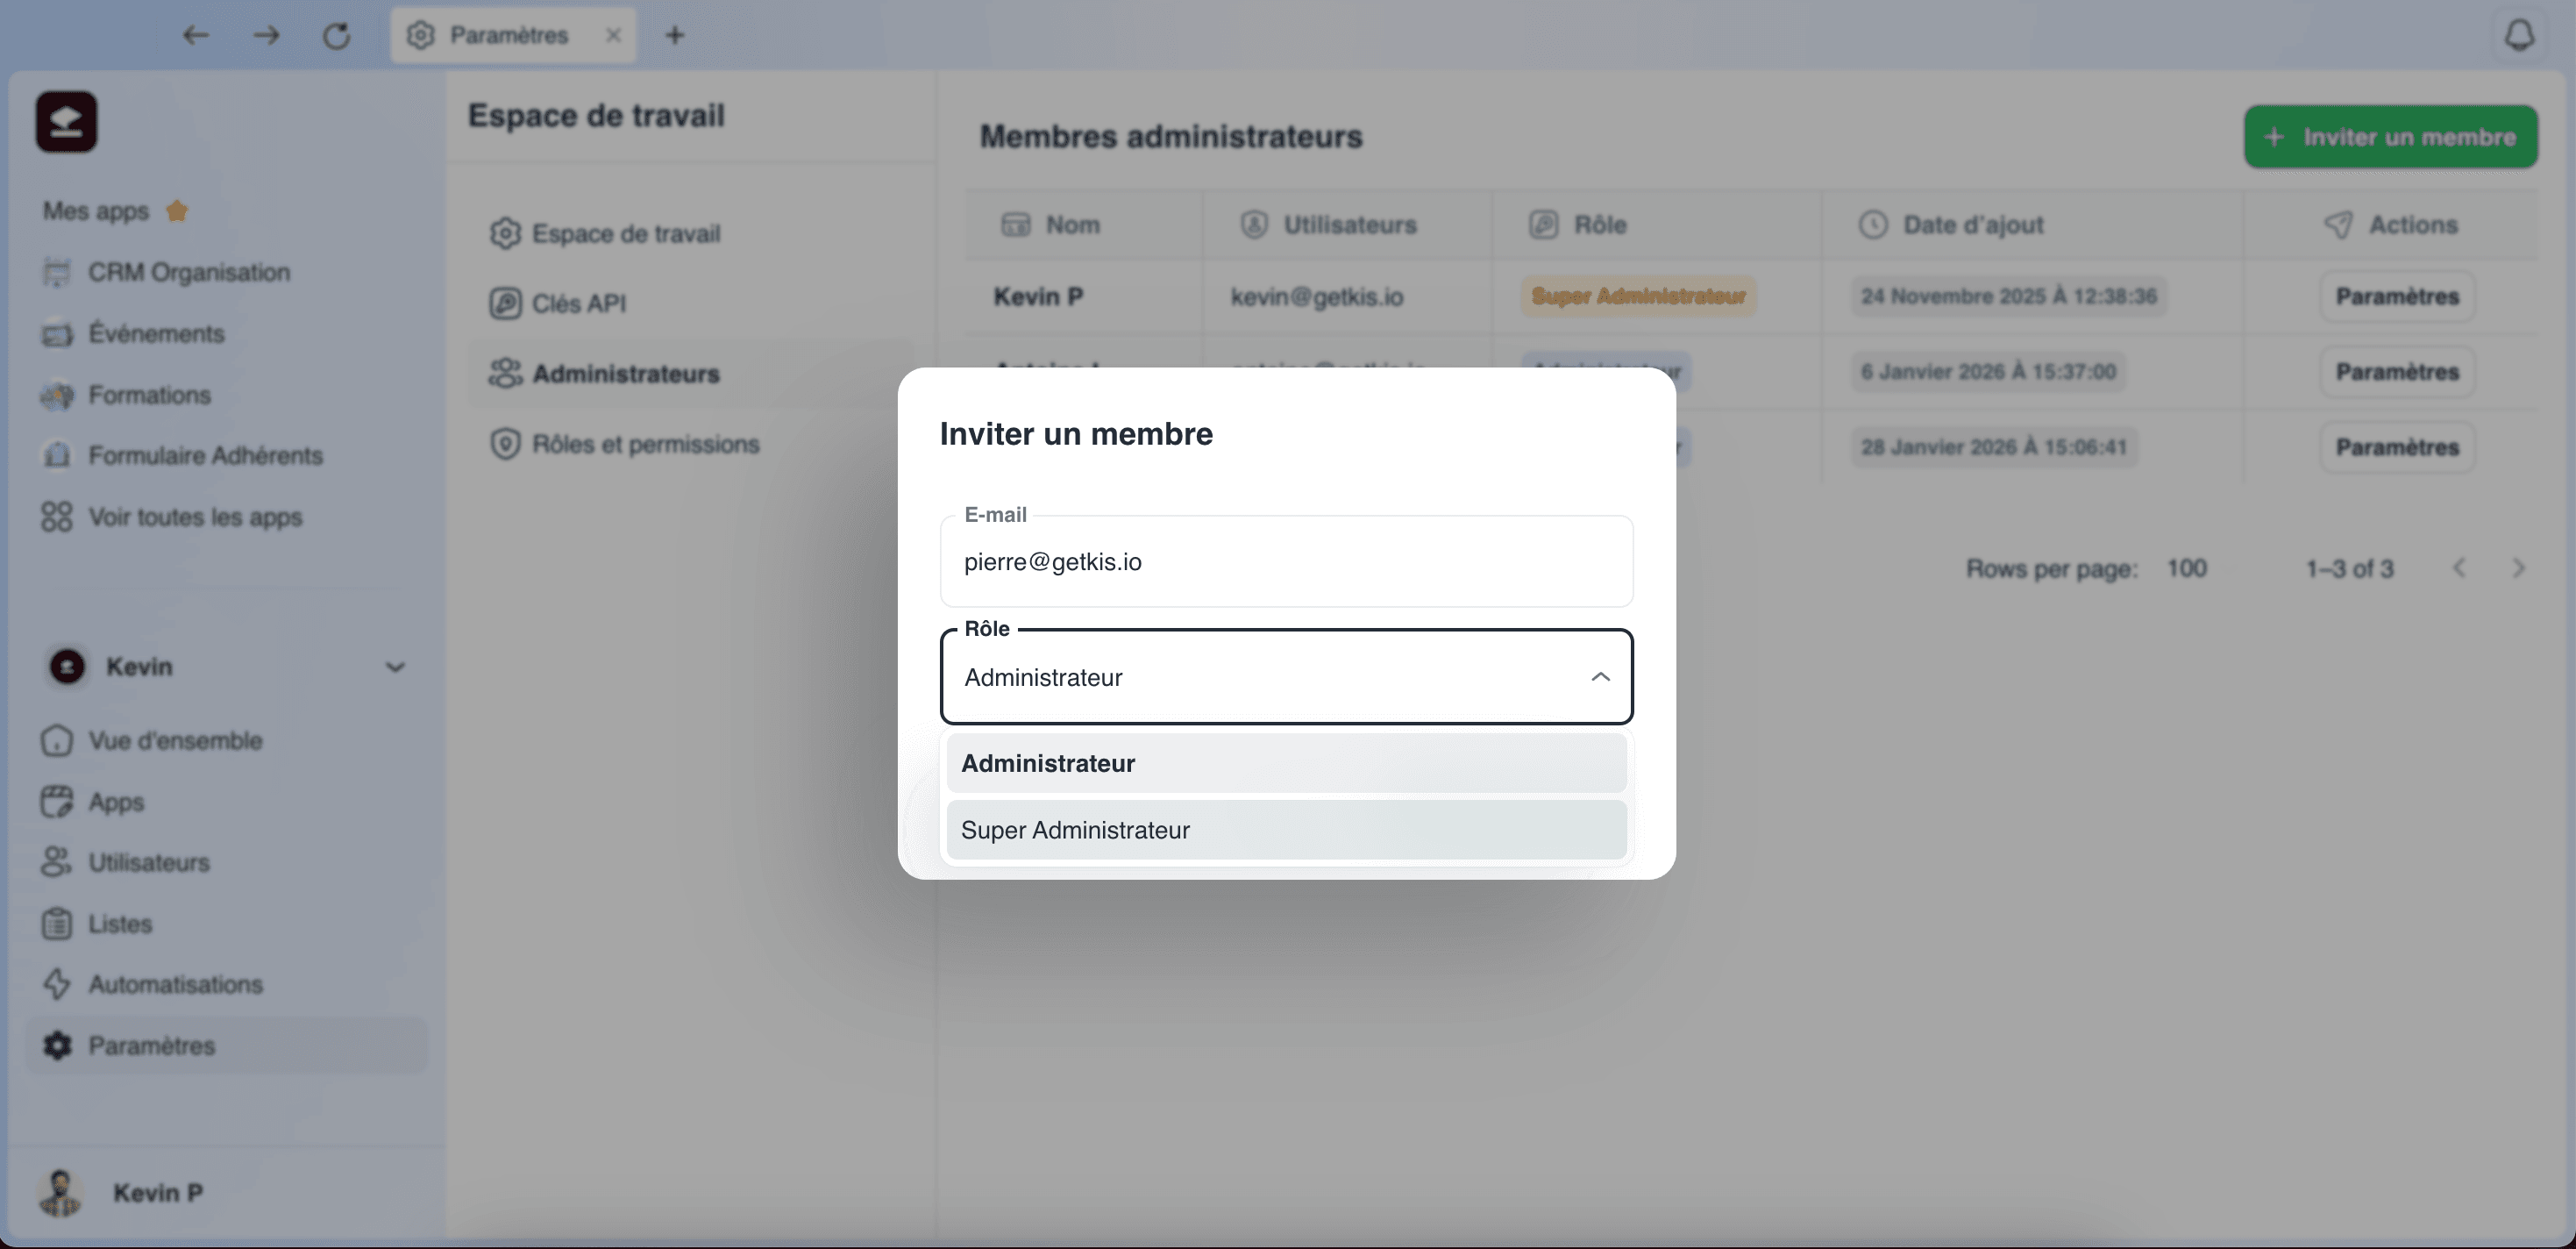The image size is (2576, 1249).
Task: Click the Vue d'ensemble icon
Action: [57, 741]
